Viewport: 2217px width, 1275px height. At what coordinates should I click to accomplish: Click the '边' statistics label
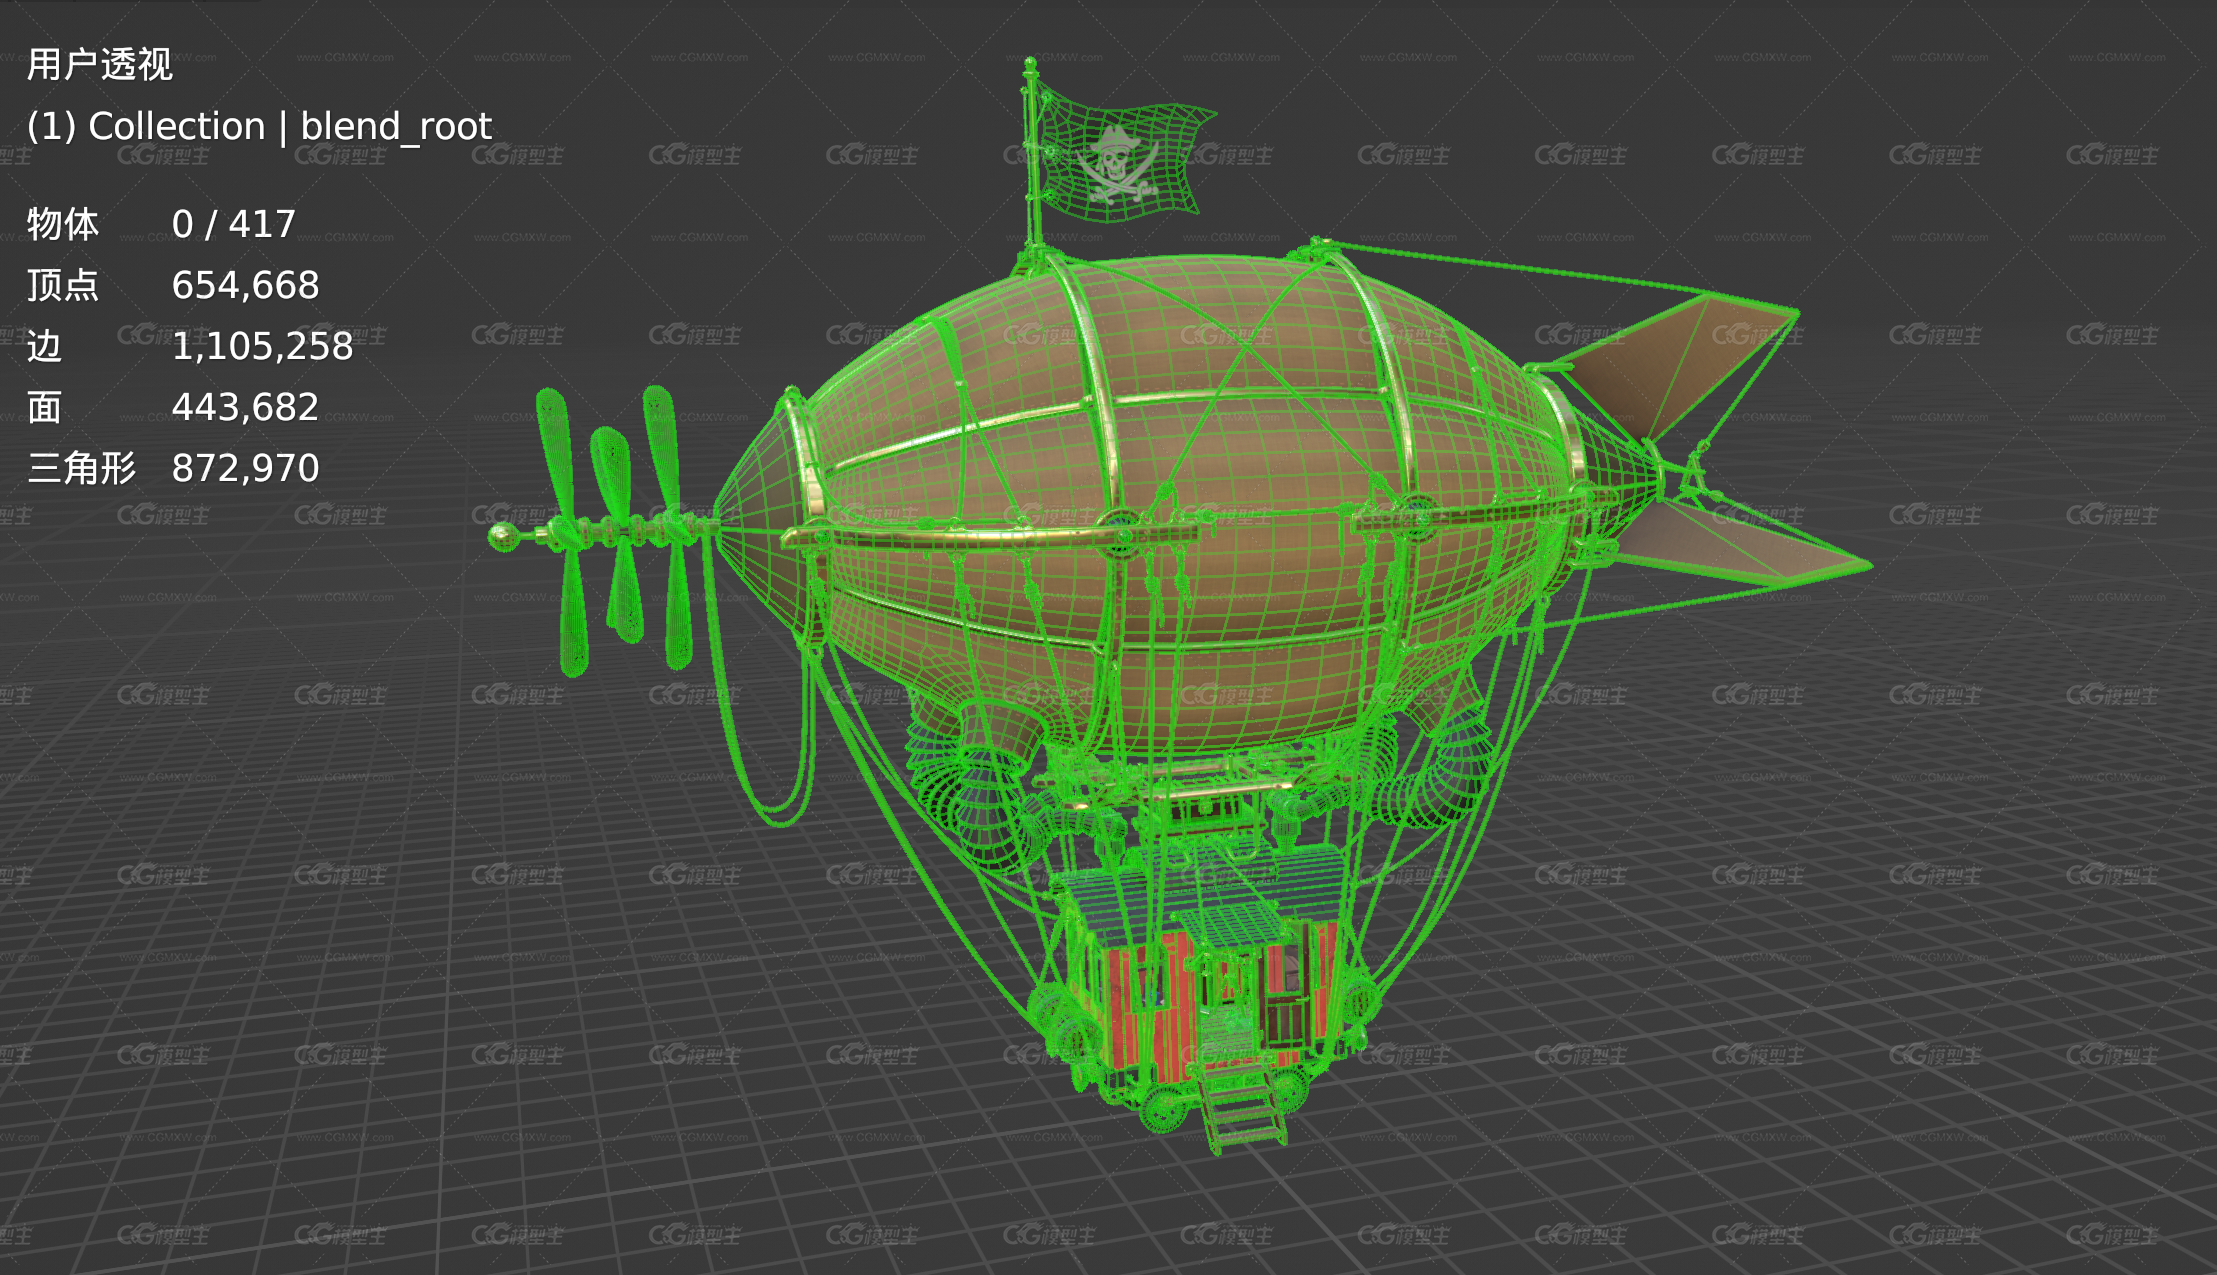click(45, 346)
